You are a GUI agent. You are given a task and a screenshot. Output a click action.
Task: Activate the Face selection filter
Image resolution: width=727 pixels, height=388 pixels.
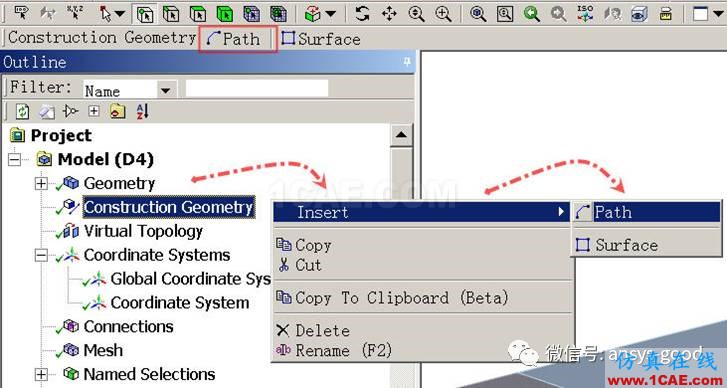[198, 13]
